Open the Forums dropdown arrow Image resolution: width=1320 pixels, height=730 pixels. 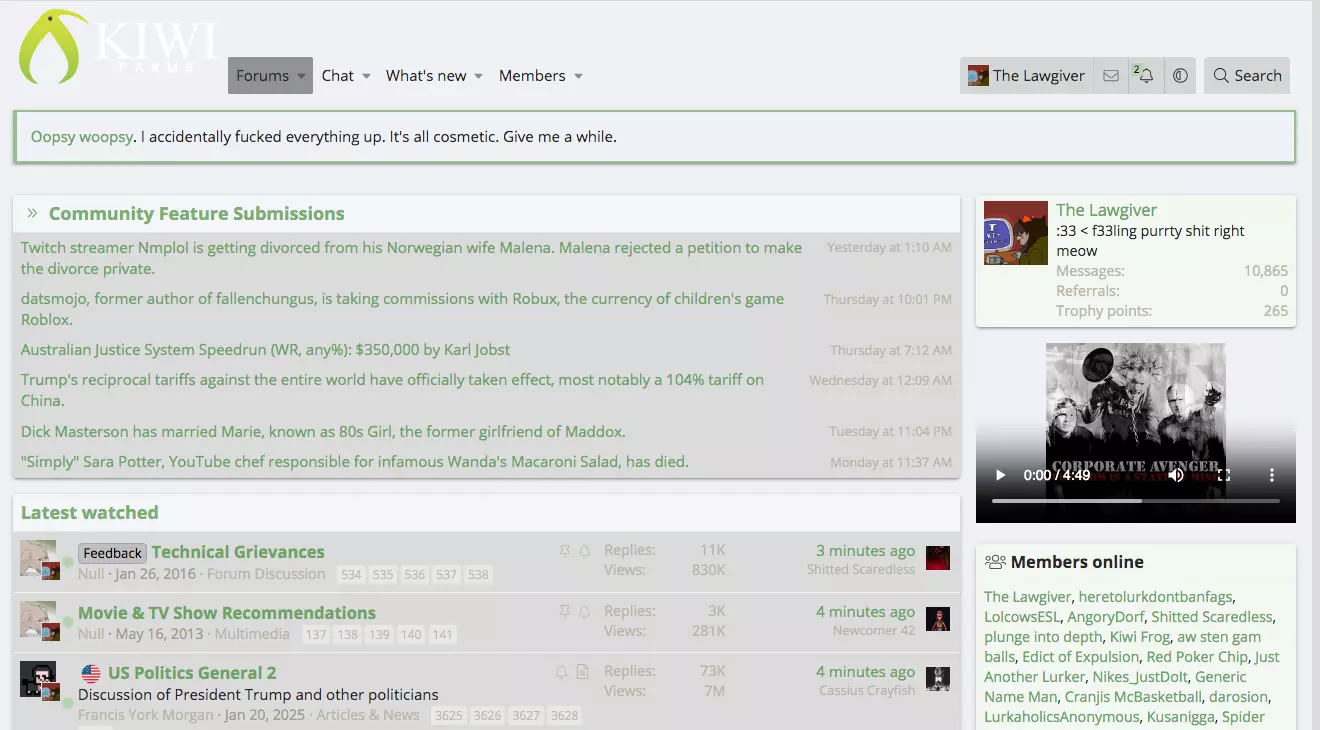301,76
